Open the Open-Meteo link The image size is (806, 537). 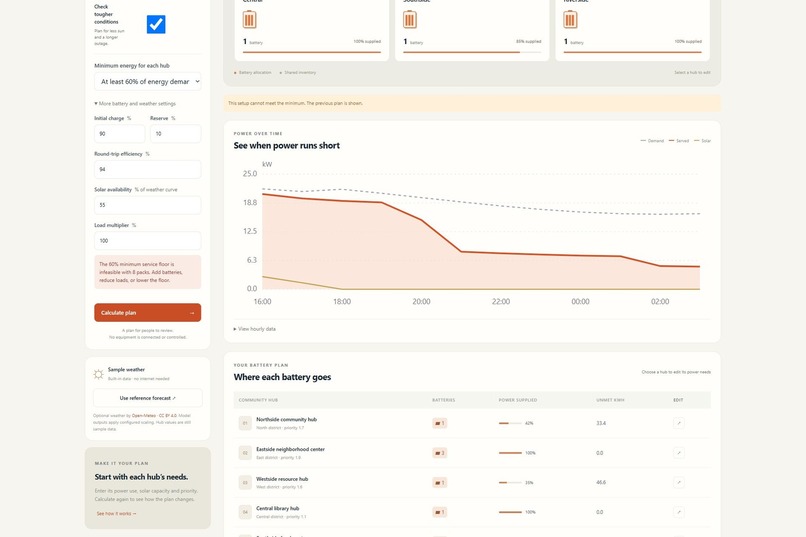[x=143, y=415]
